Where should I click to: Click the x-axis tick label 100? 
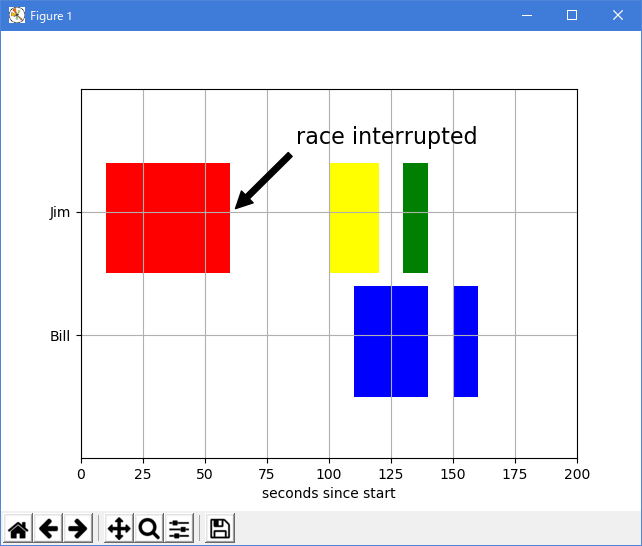coord(329,474)
